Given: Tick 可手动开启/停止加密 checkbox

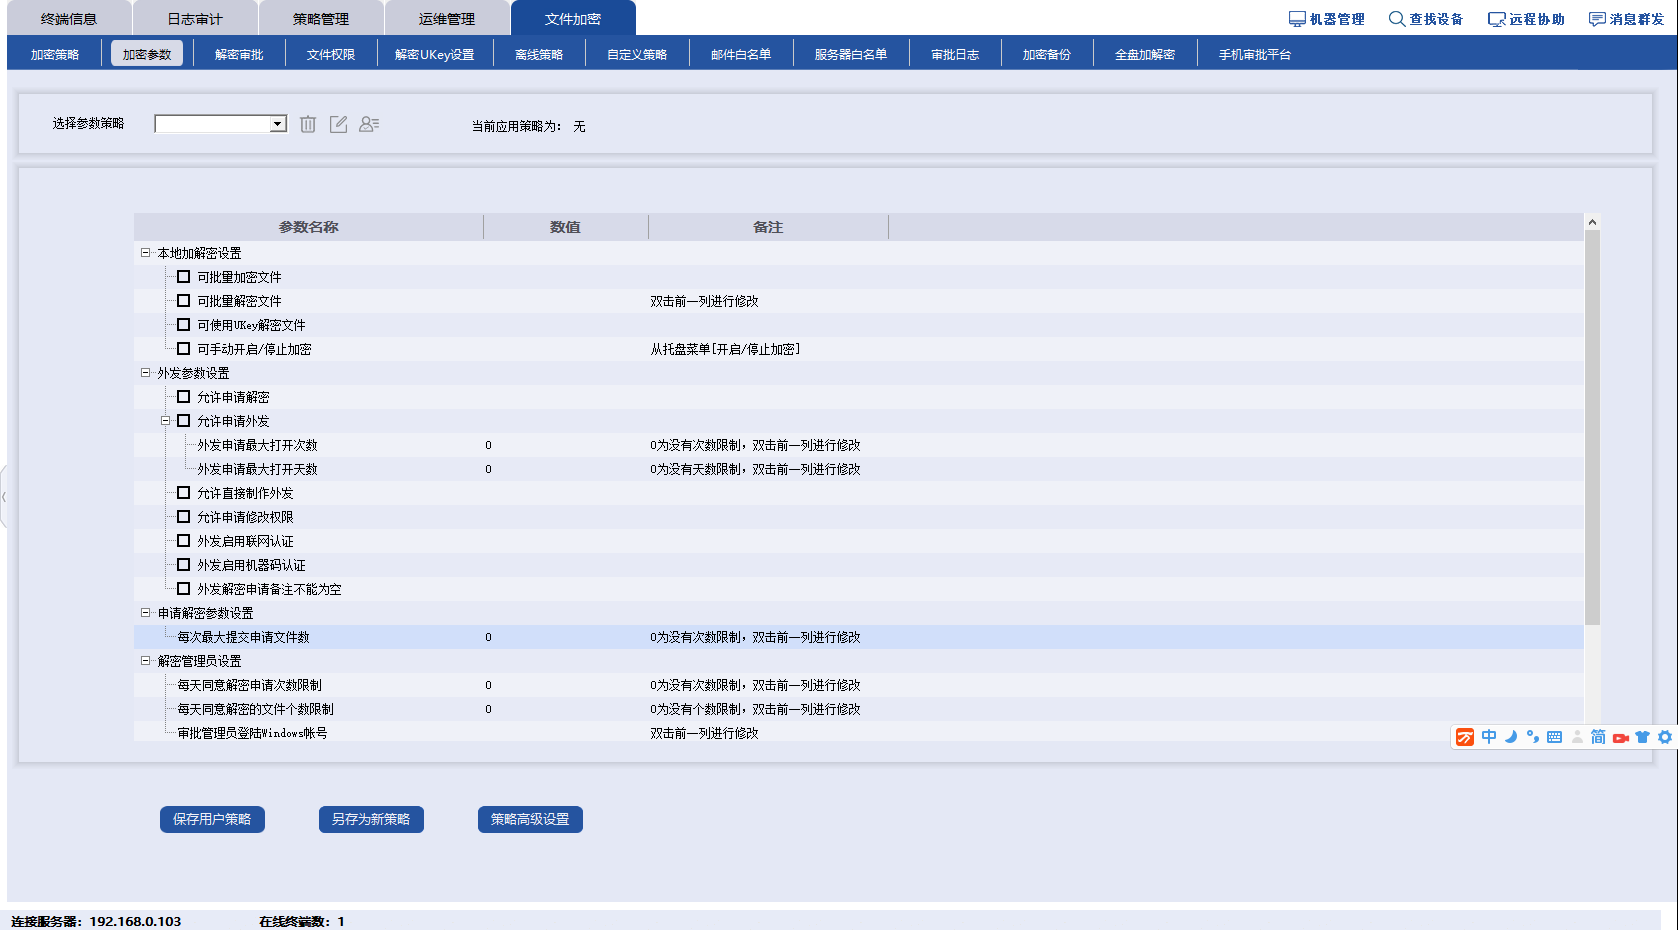Looking at the screenshot, I should (x=183, y=349).
